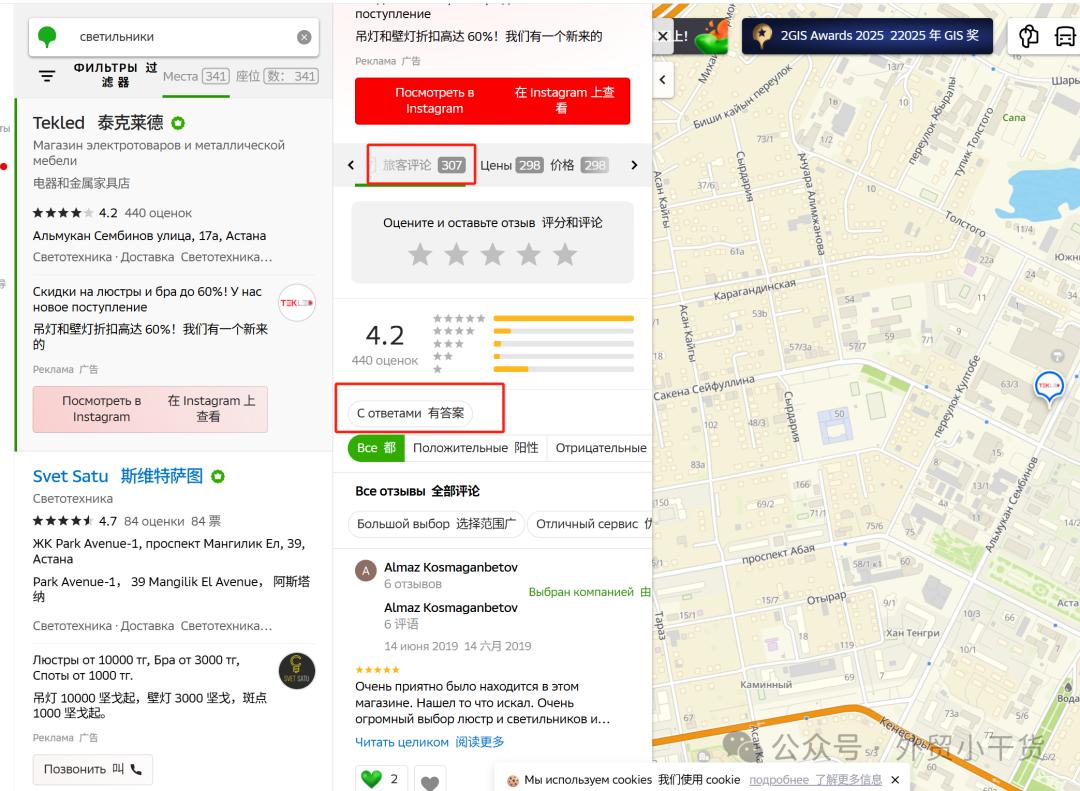Select the "Отрицательные" reviews filter

pyautogui.click(x=600, y=448)
